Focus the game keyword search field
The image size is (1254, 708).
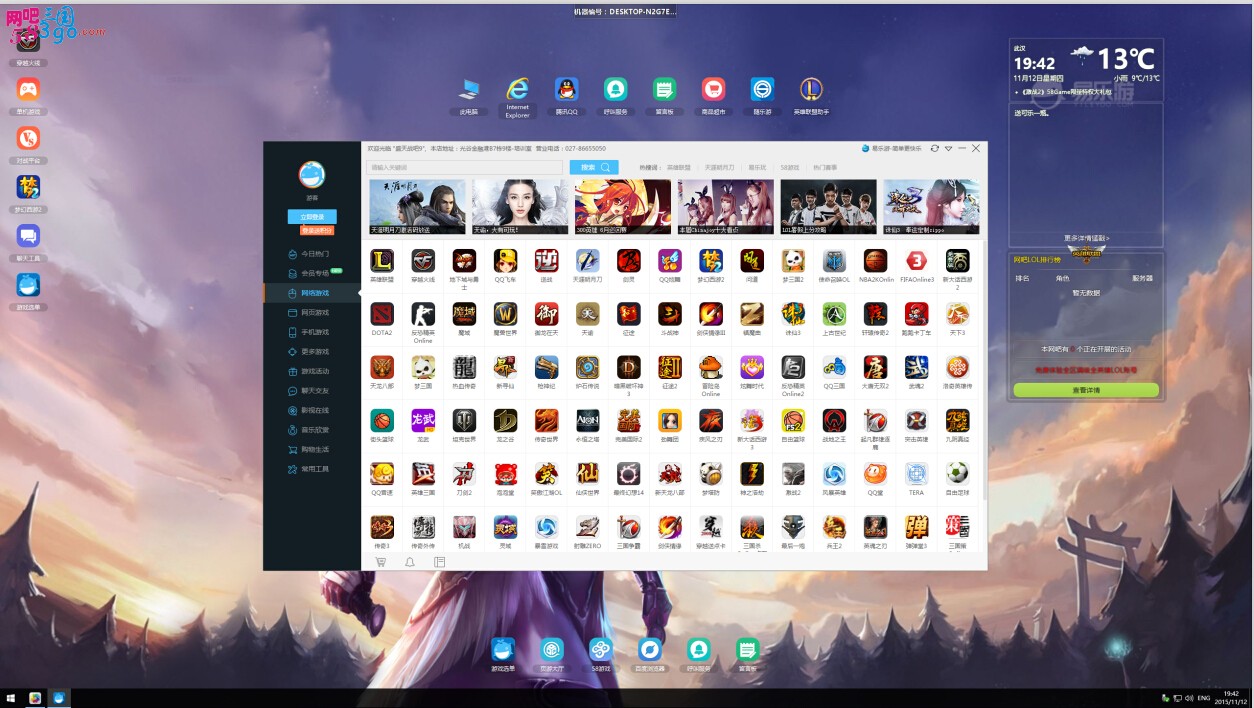pyautogui.click(x=465, y=167)
